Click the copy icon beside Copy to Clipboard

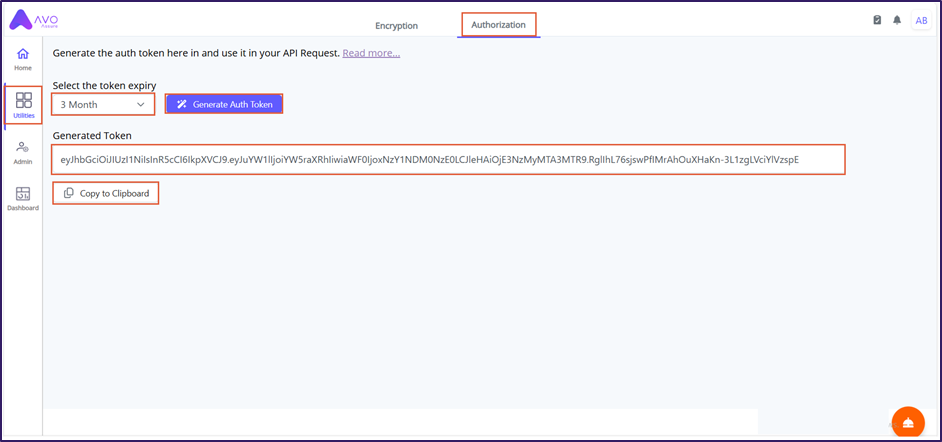[69, 193]
